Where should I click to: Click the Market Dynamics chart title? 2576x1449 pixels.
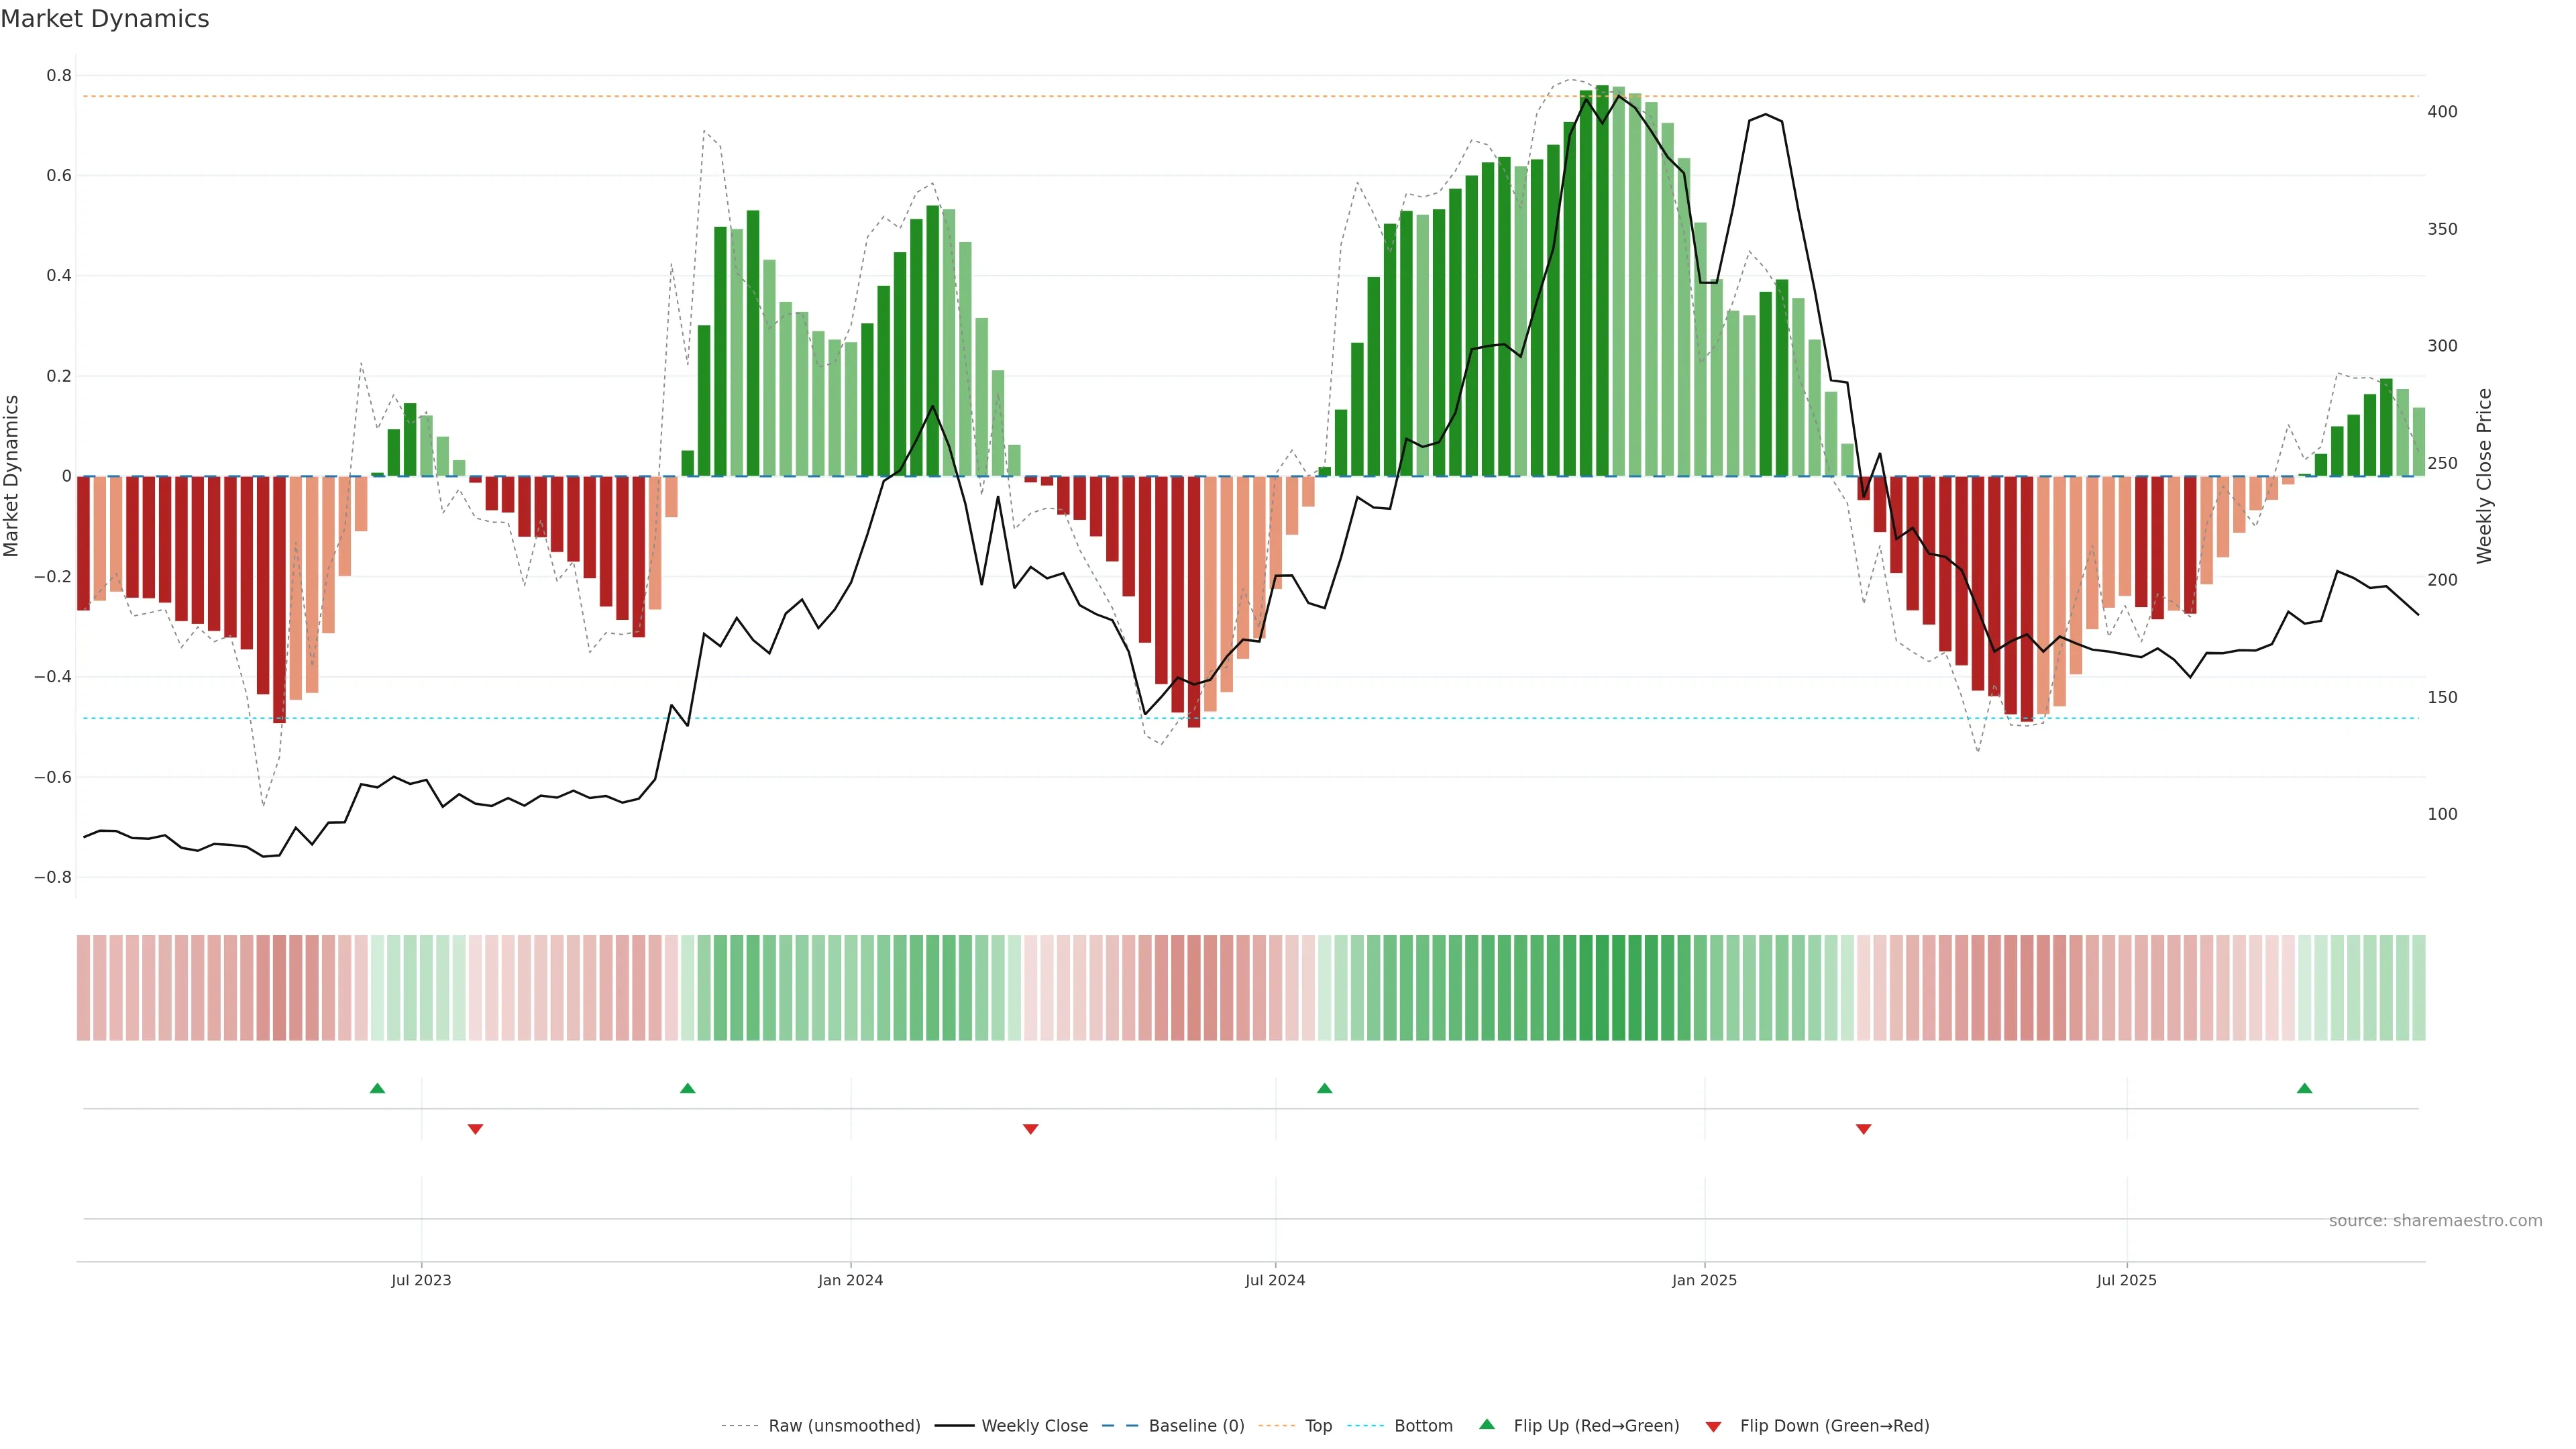pos(105,19)
